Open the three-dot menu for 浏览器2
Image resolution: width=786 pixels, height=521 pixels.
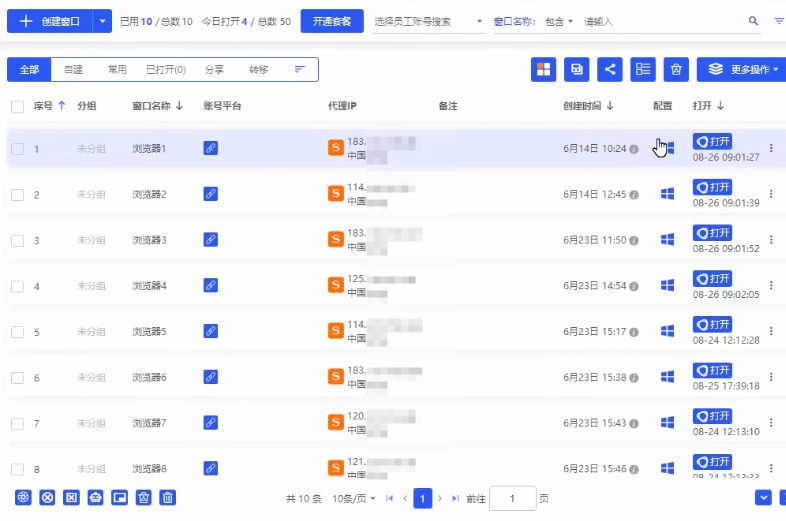click(x=770, y=194)
